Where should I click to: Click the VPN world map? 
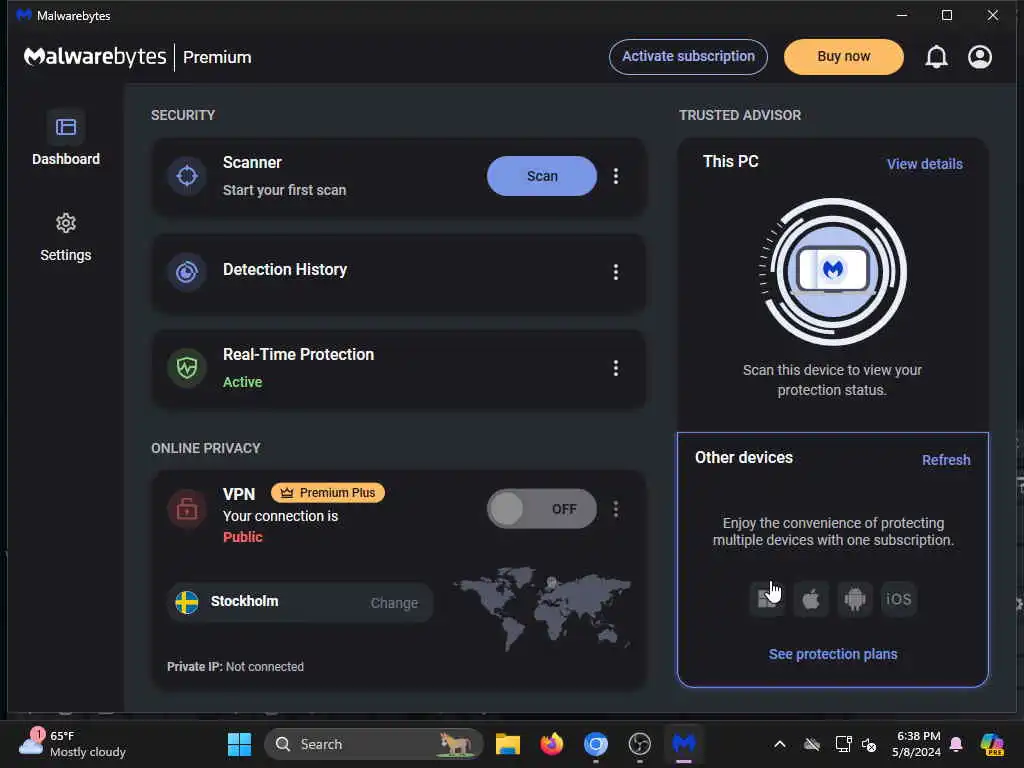tap(543, 608)
